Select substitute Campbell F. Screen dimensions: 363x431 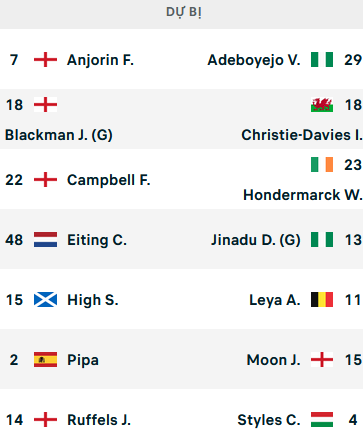tap(109, 180)
